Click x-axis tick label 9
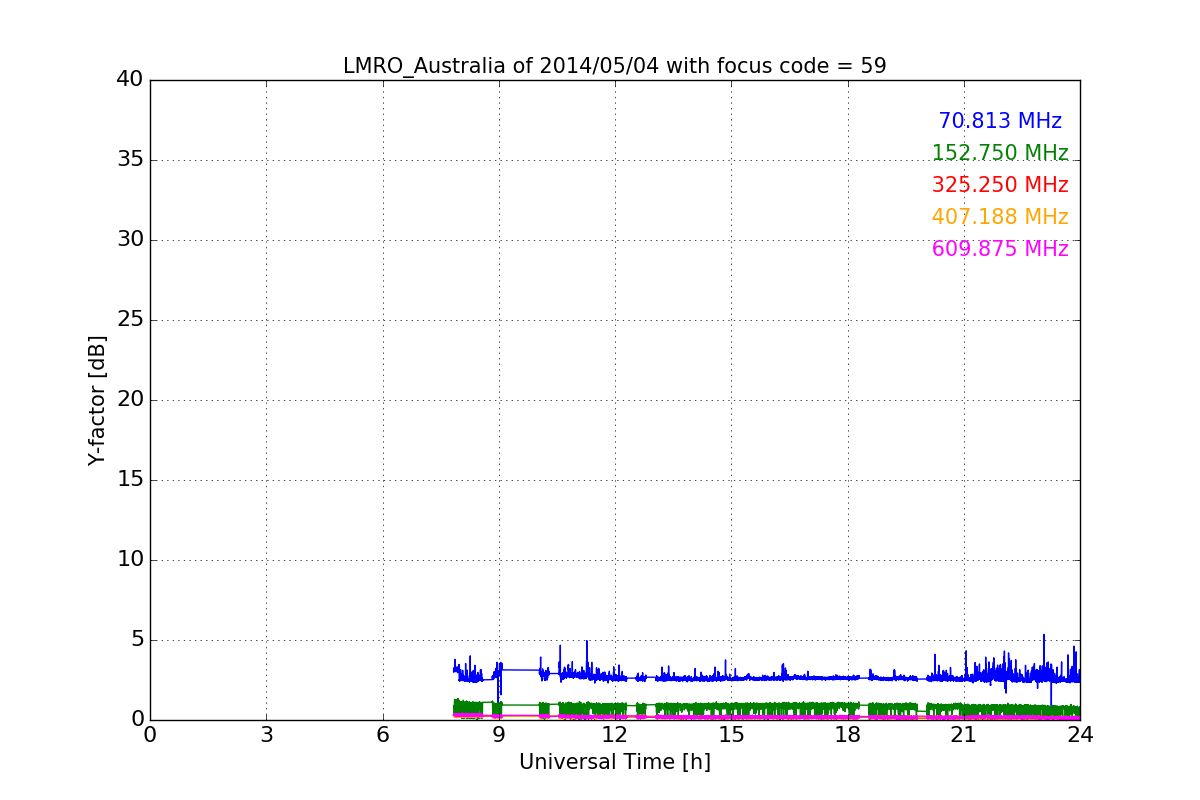 [499, 735]
